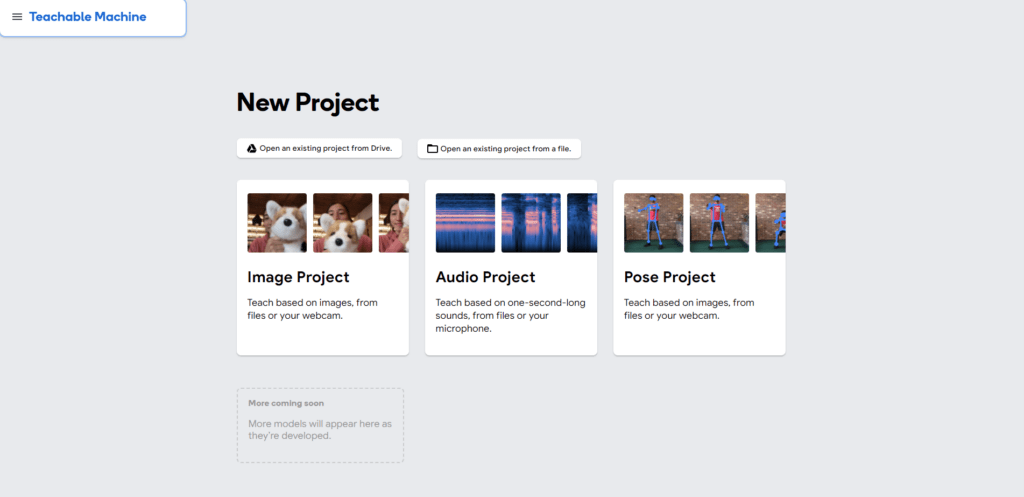Go to Teachable Machine home logo

(x=88, y=17)
